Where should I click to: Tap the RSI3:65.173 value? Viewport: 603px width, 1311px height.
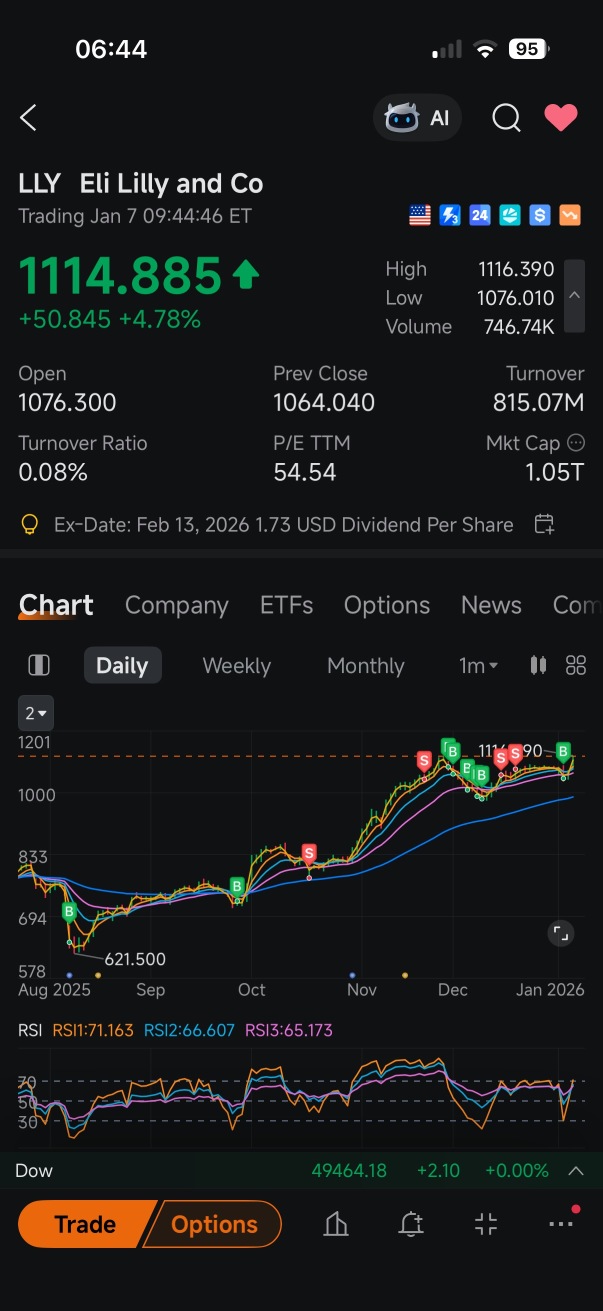pos(289,1030)
